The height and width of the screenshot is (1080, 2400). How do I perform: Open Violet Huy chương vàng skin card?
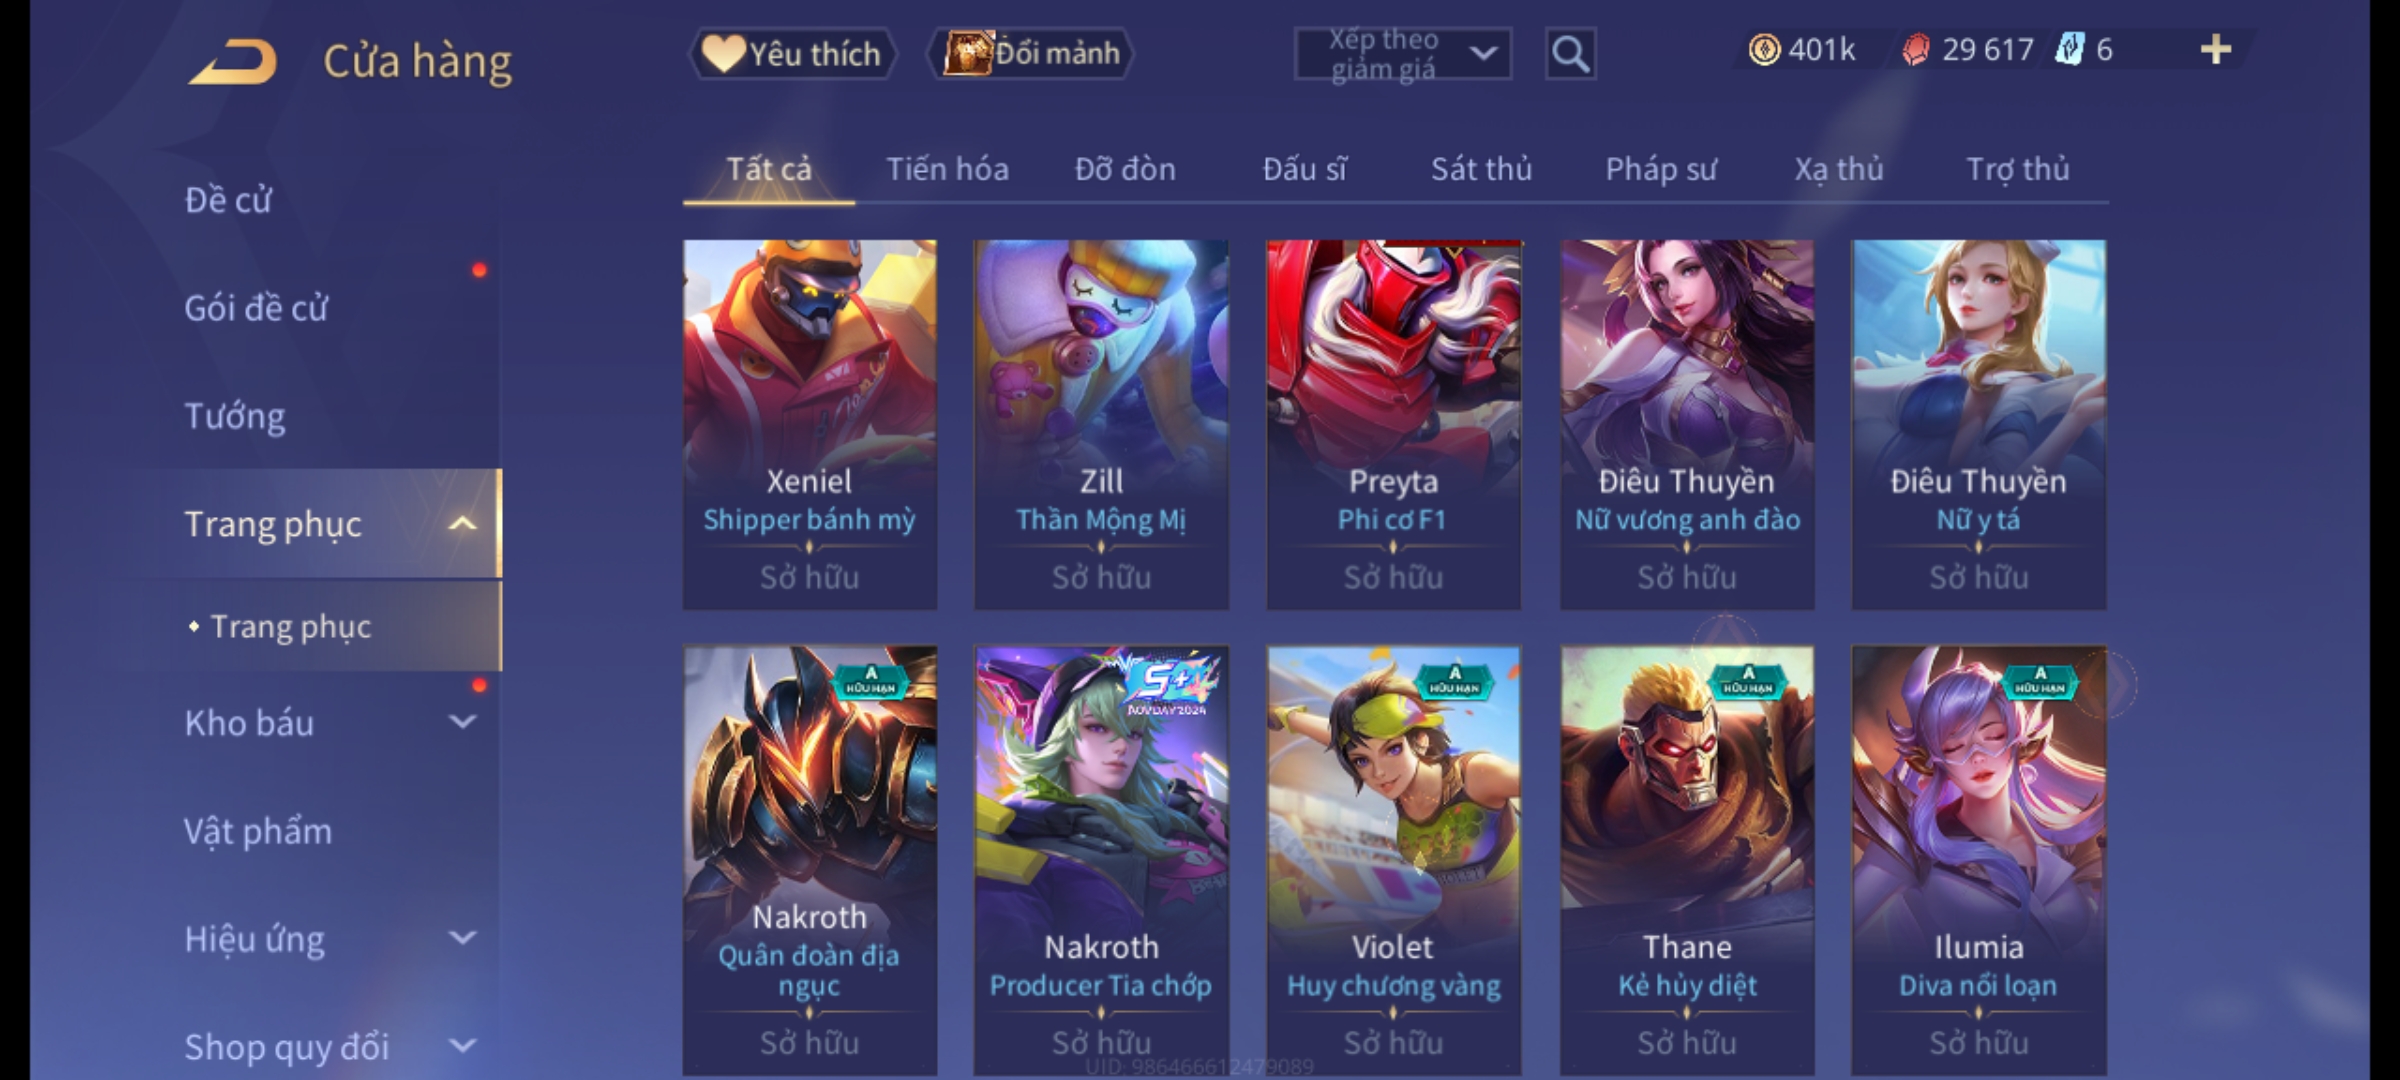[x=1394, y=860]
